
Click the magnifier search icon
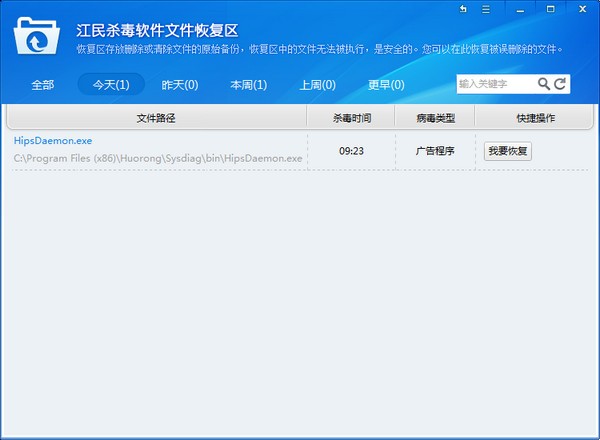pyautogui.click(x=544, y=84)
